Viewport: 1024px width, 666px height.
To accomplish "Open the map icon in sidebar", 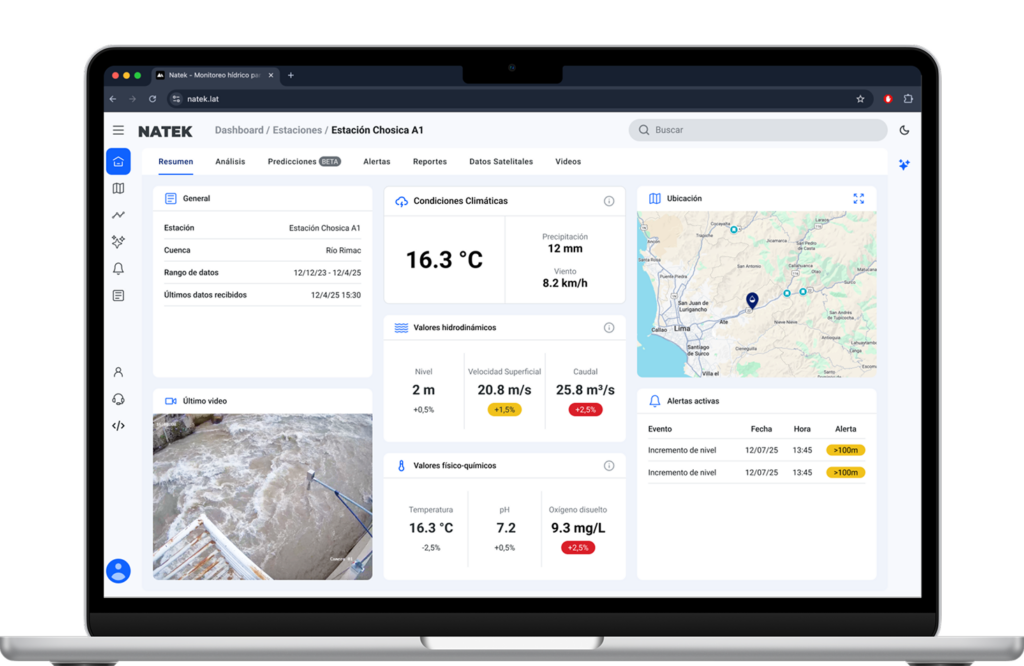I will [x=118, y=188].
